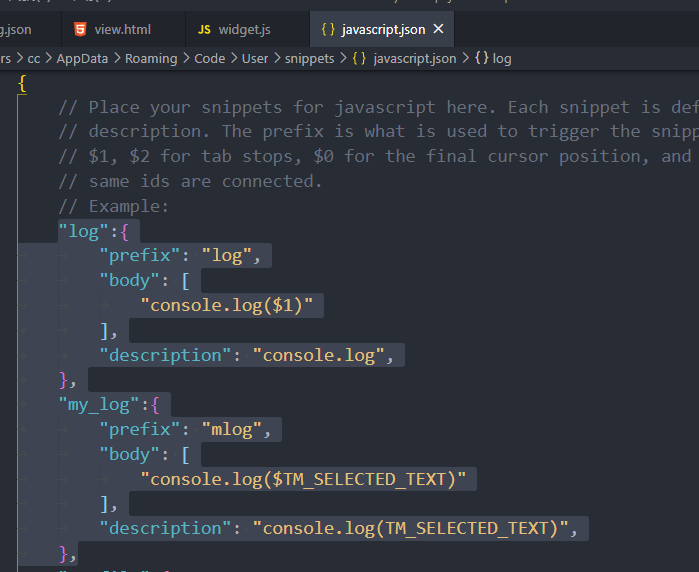
Task: Click the "prefix": "log" line
Action: click(x=180, y=255)
